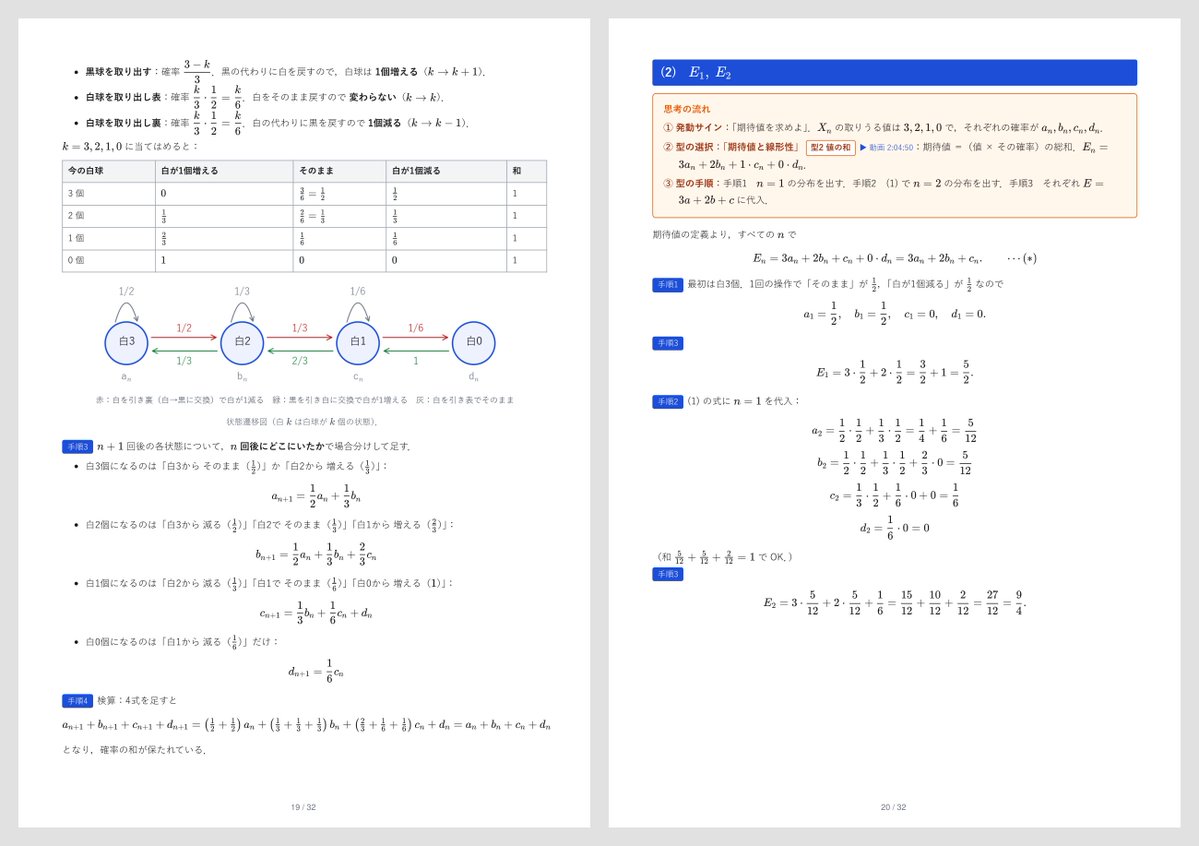Click the 手順3 badge above the E2 equation
This screenshot has width=1199, height=846.
click(667, 574)
